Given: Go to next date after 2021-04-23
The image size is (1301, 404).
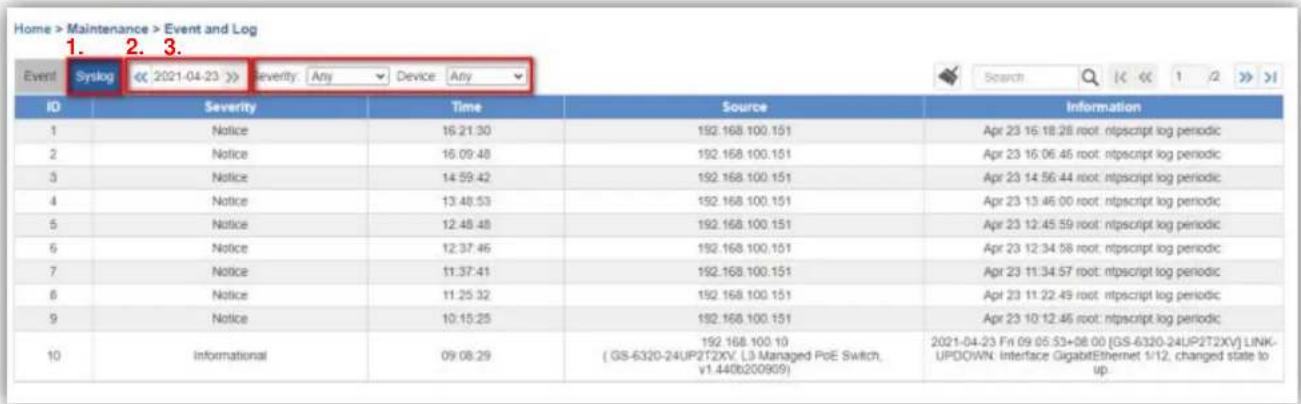Looking at the screenshot, I should point(231,75).
